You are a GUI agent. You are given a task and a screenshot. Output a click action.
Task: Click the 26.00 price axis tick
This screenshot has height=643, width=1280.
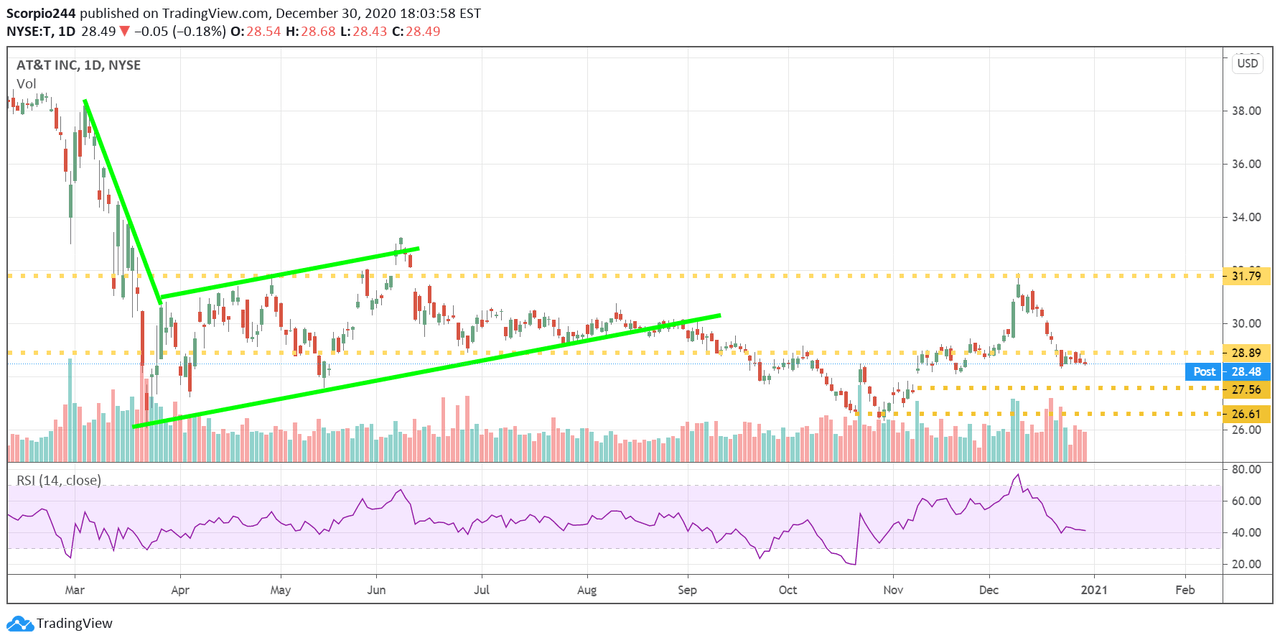(x=1246, y=430)
